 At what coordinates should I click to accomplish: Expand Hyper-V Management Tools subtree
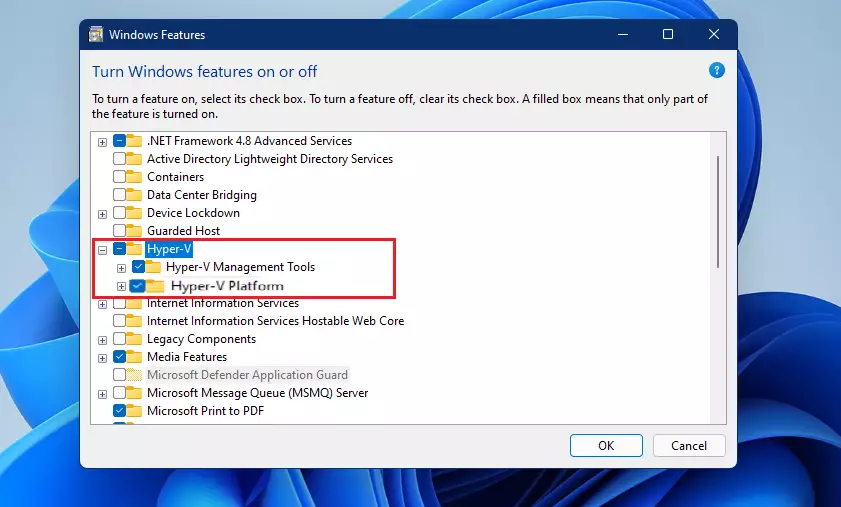point(121,268)
